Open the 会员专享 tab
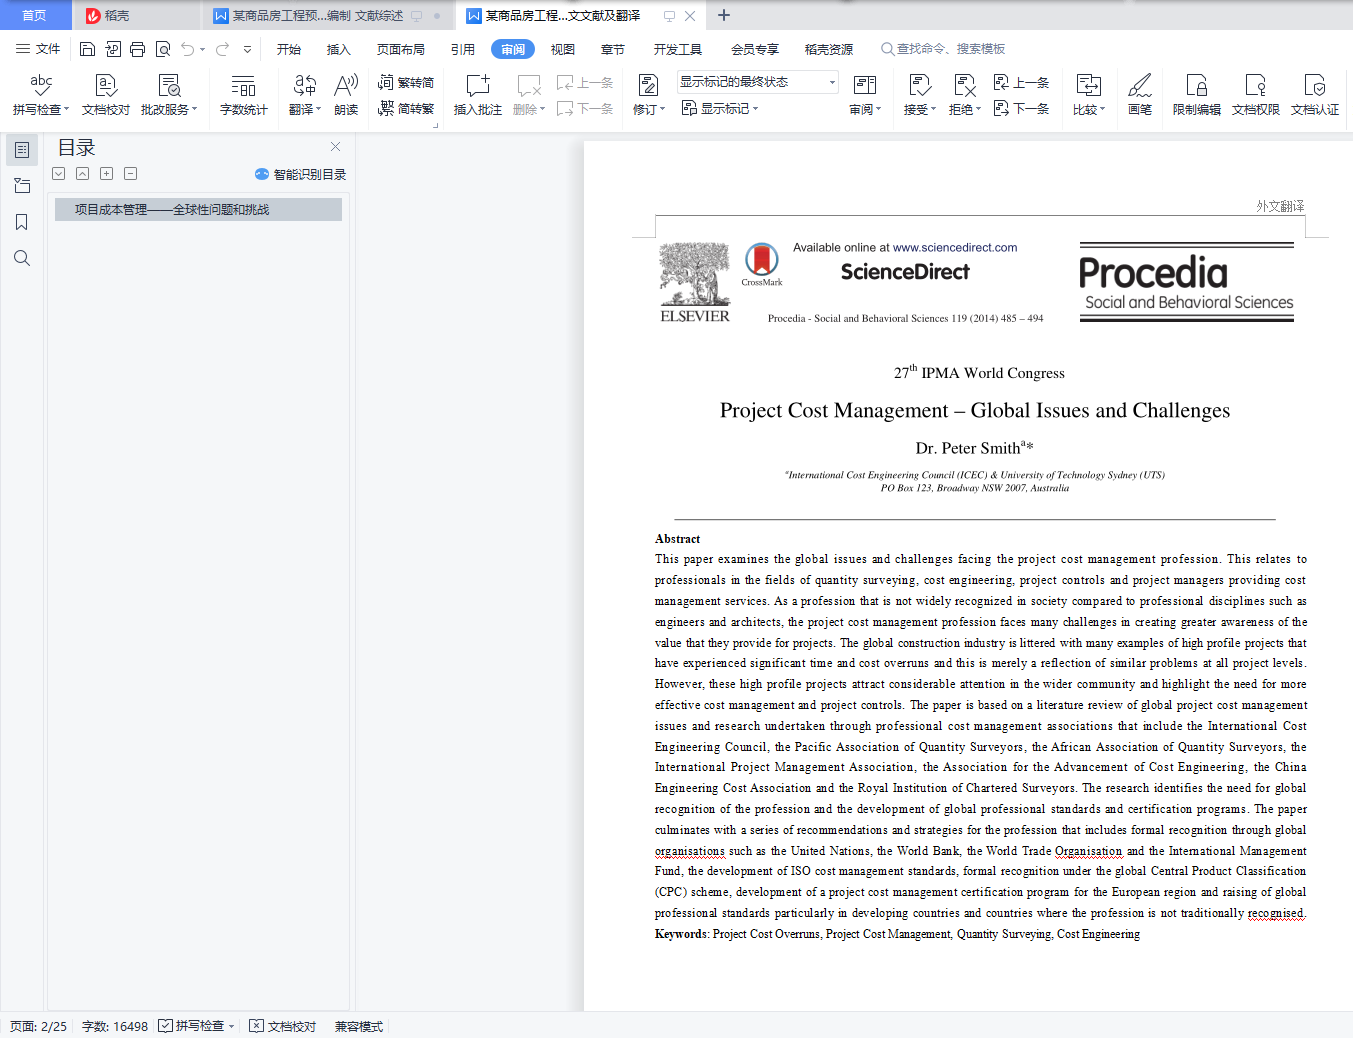The image size is (1353, 1038). click(755, 49)
